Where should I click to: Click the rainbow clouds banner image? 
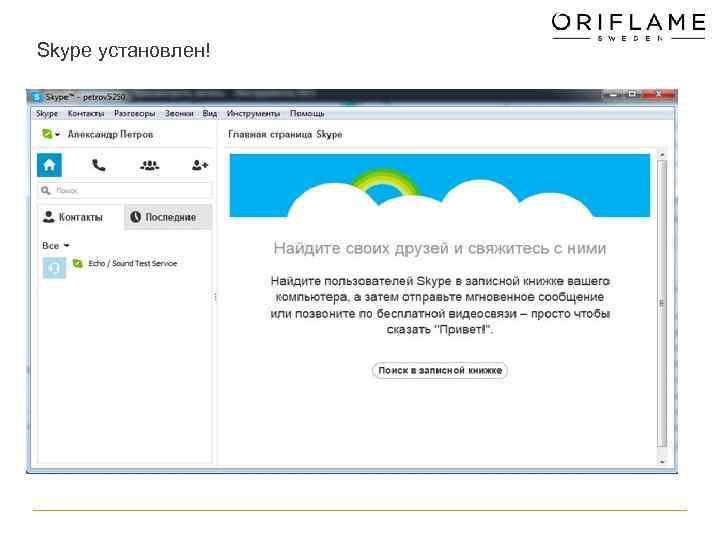click(439, 186)
